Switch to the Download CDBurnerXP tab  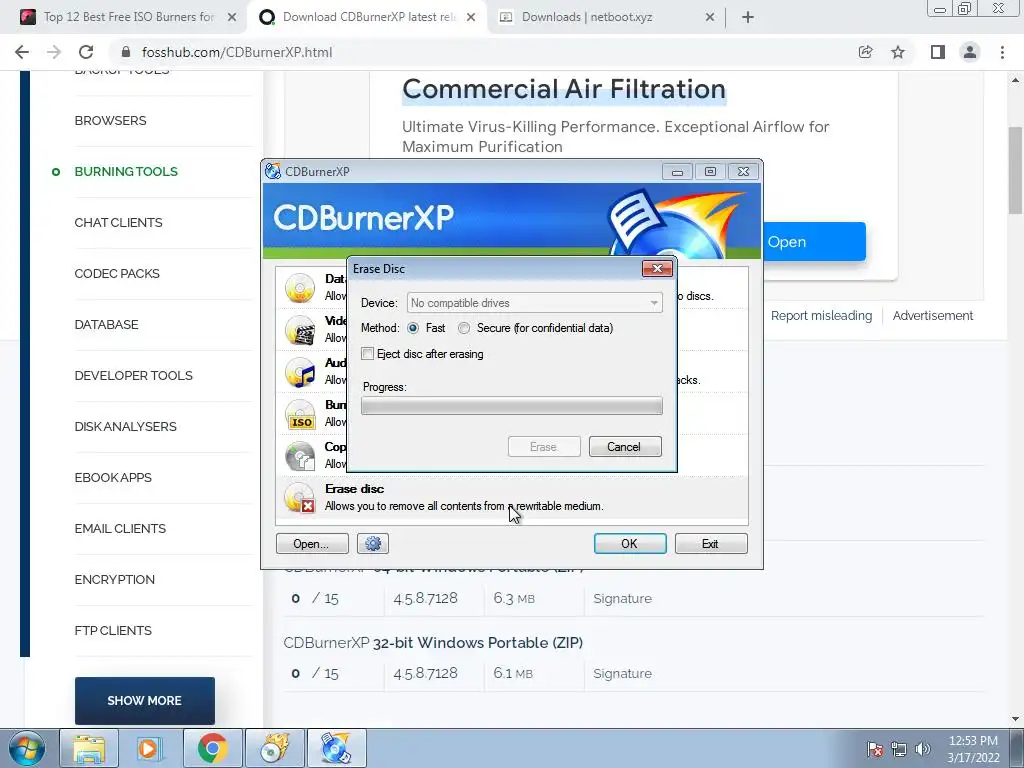[369, 17]
